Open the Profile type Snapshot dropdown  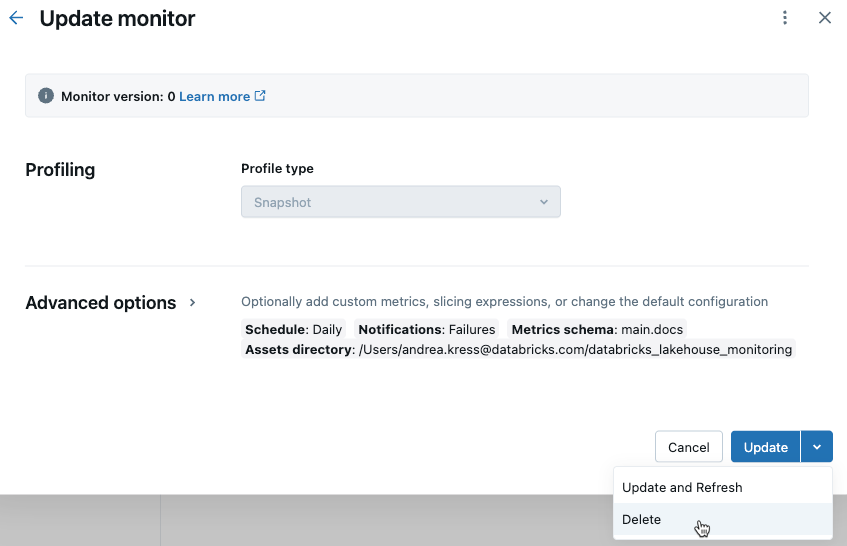click(x=400, y=202)
